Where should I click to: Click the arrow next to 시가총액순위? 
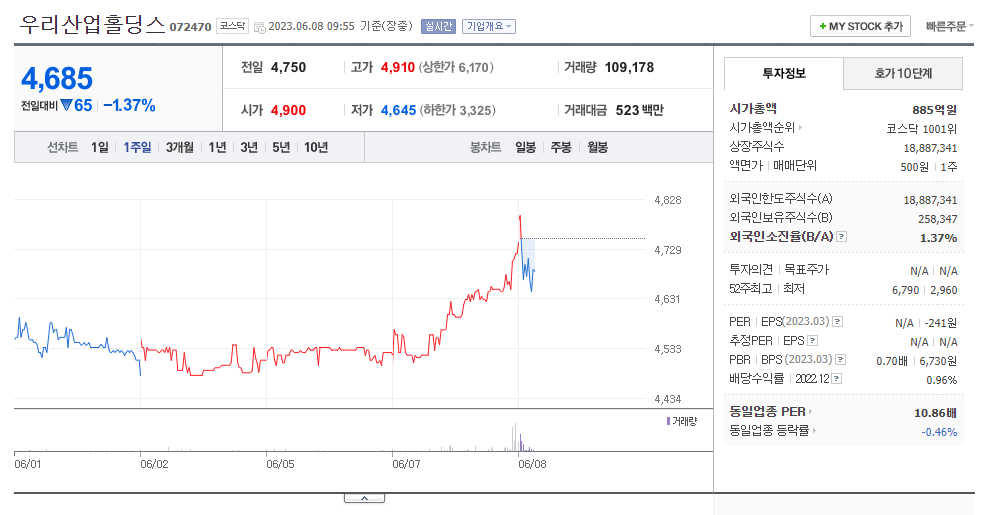[x=801, y=128]
